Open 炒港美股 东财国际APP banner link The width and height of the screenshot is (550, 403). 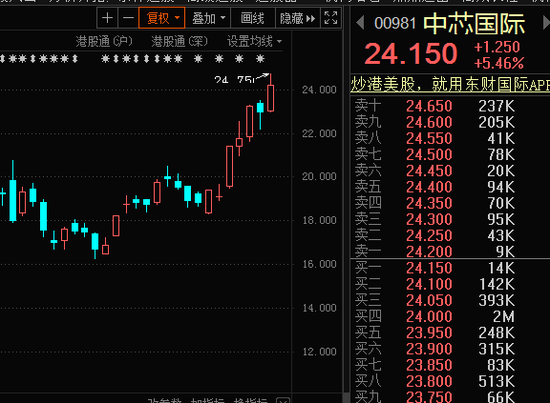pos(450,84)
